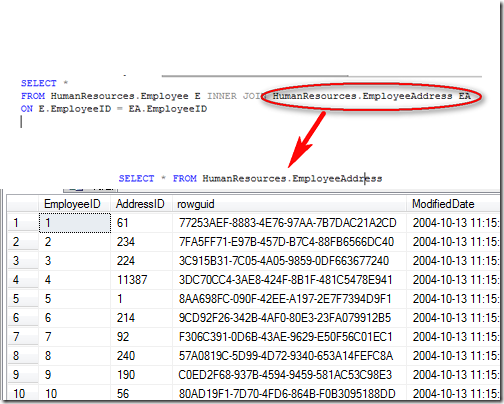This screenshot has height=404, width=504.
Task: Click AddressID cell 240
Action: (x=142, y=356)
